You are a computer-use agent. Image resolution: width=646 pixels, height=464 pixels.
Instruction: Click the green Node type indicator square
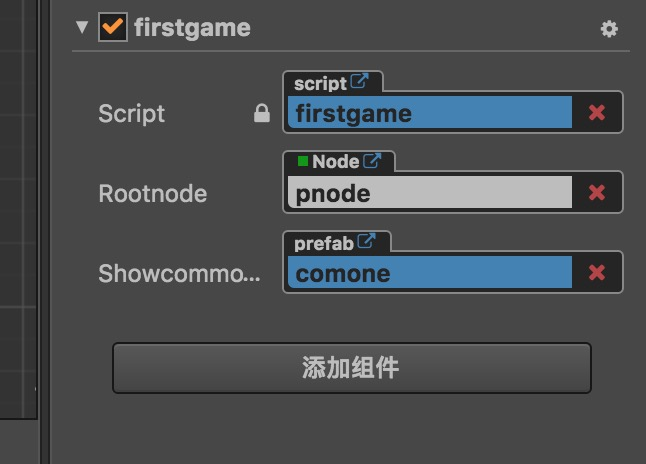pyautogui.click(x=302, y=161)
